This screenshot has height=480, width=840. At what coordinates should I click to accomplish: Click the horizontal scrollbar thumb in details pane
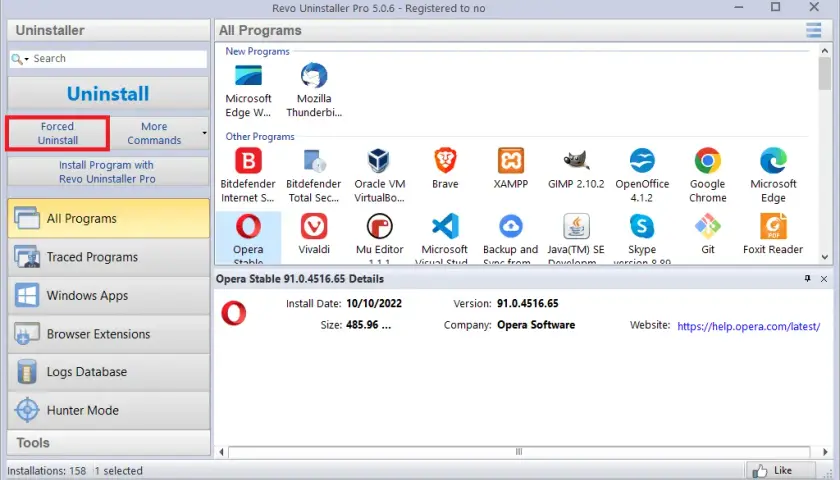point(519,452)
